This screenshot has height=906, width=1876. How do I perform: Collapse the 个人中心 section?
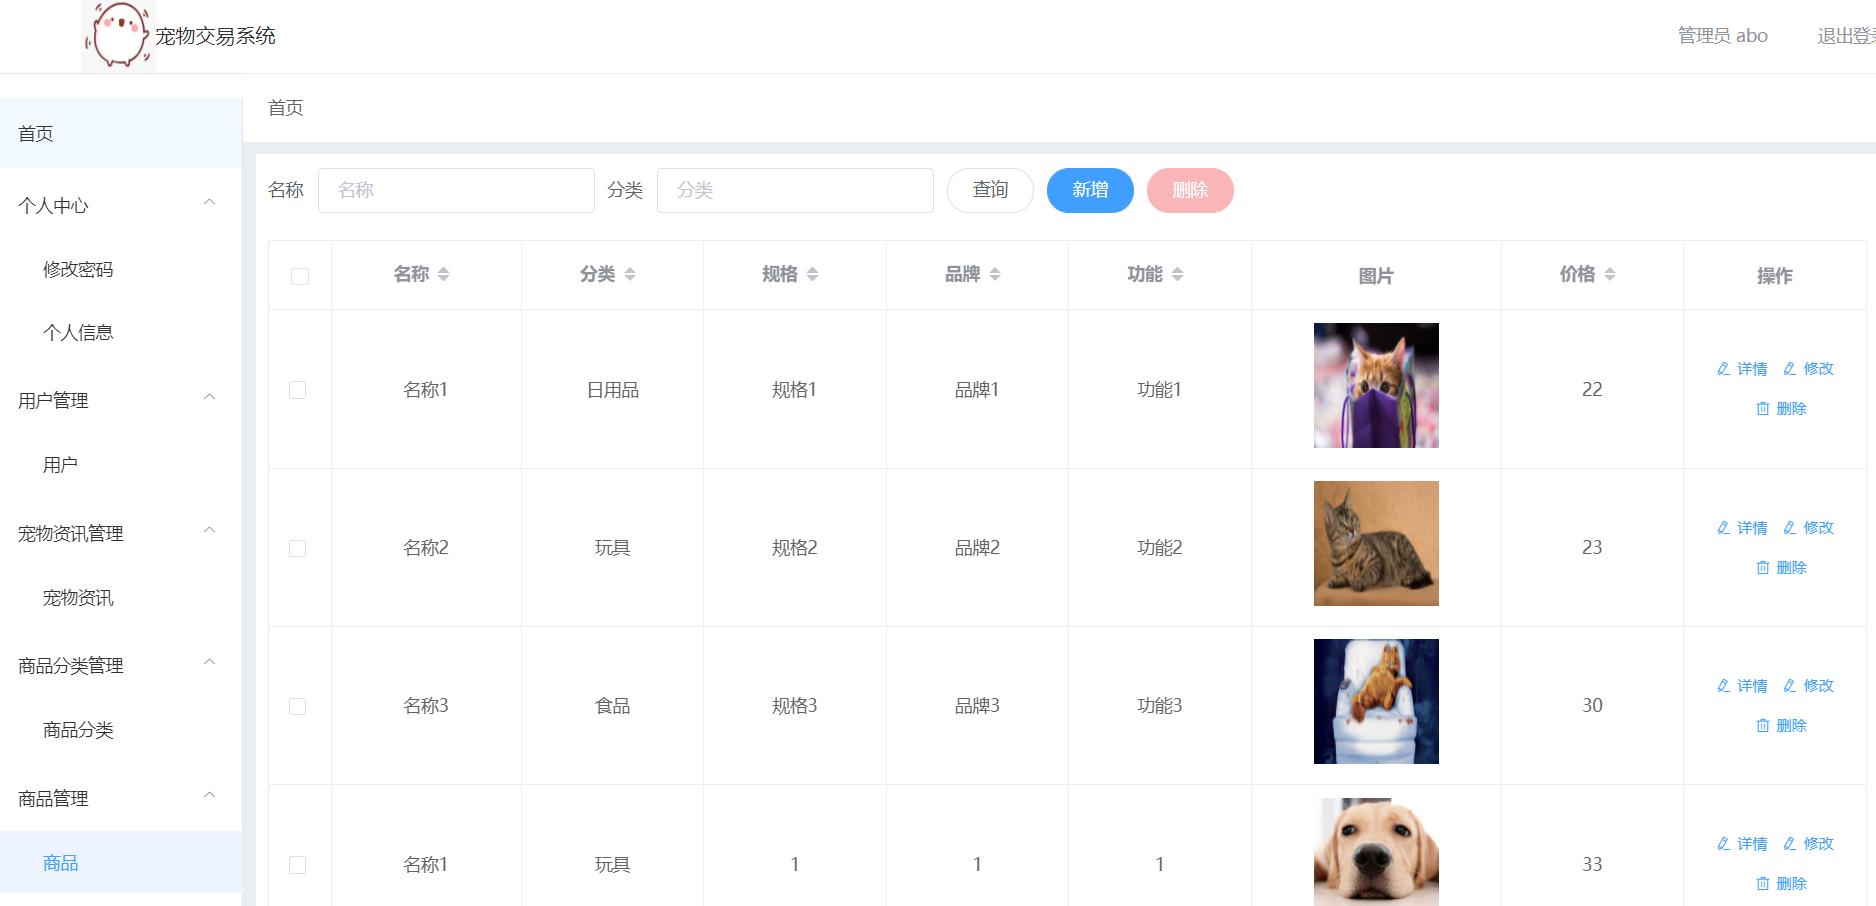pos(209,201)
